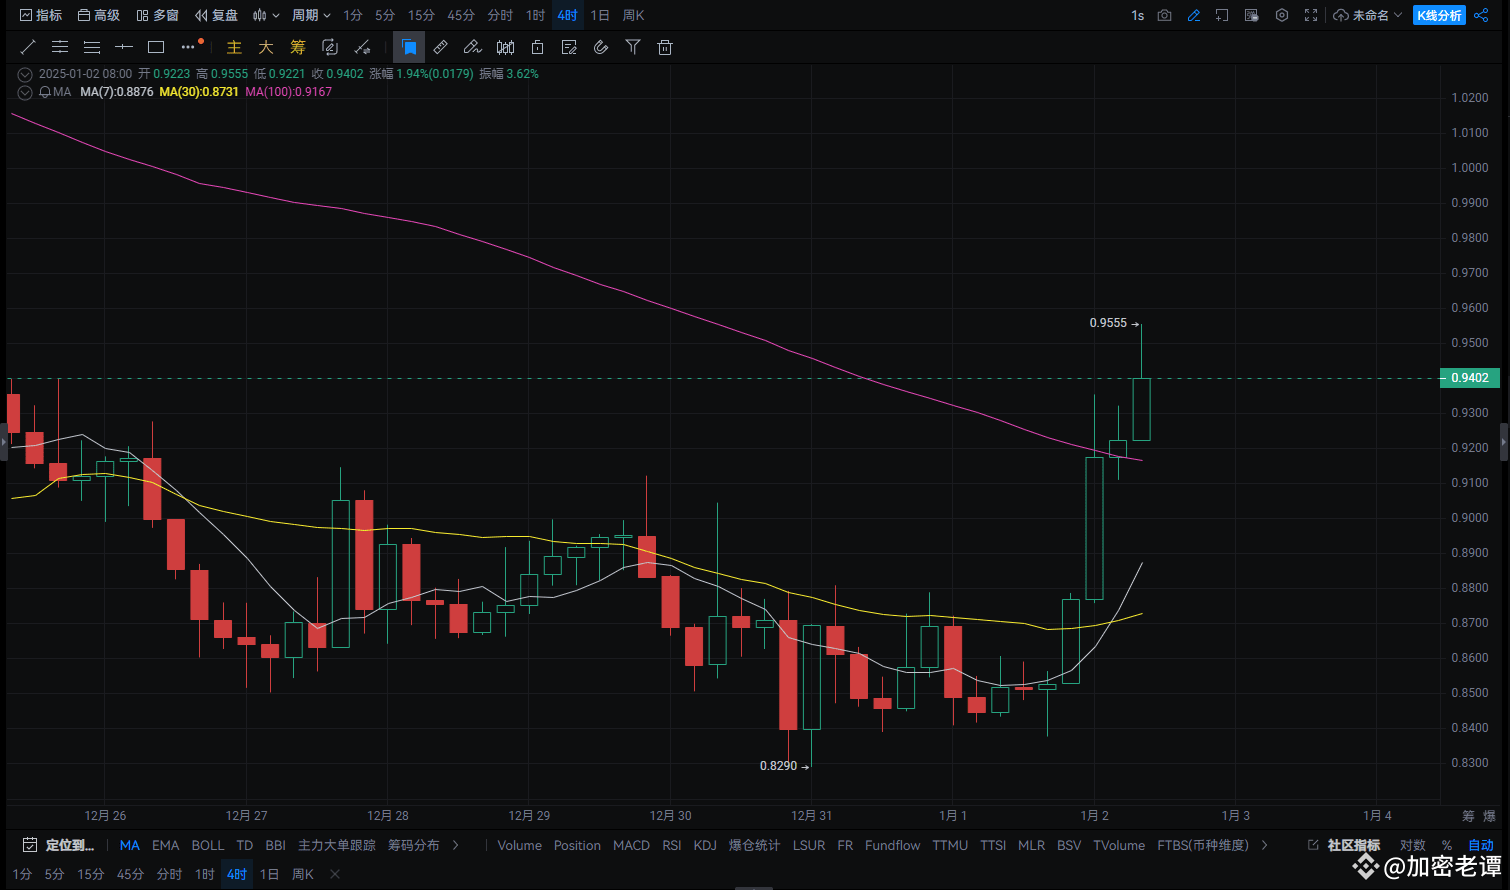Select top 1日 timeframe

tap(600, 15)
